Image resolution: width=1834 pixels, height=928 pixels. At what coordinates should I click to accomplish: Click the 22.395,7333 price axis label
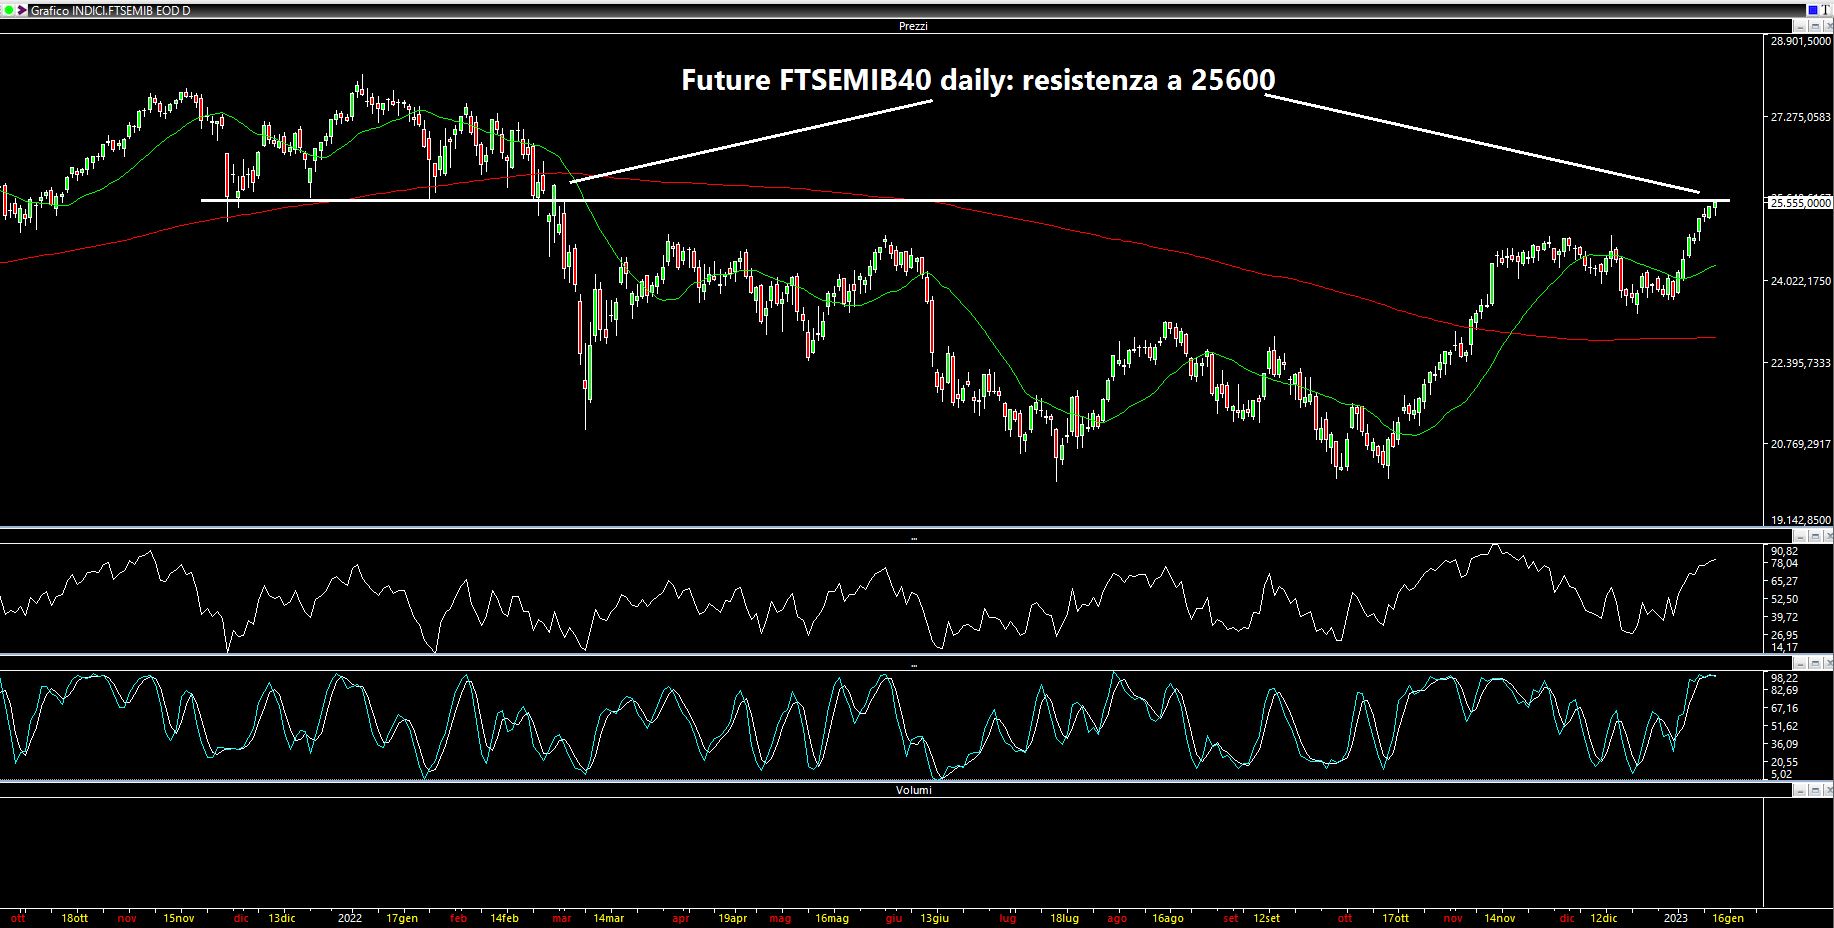point(1801,363)
